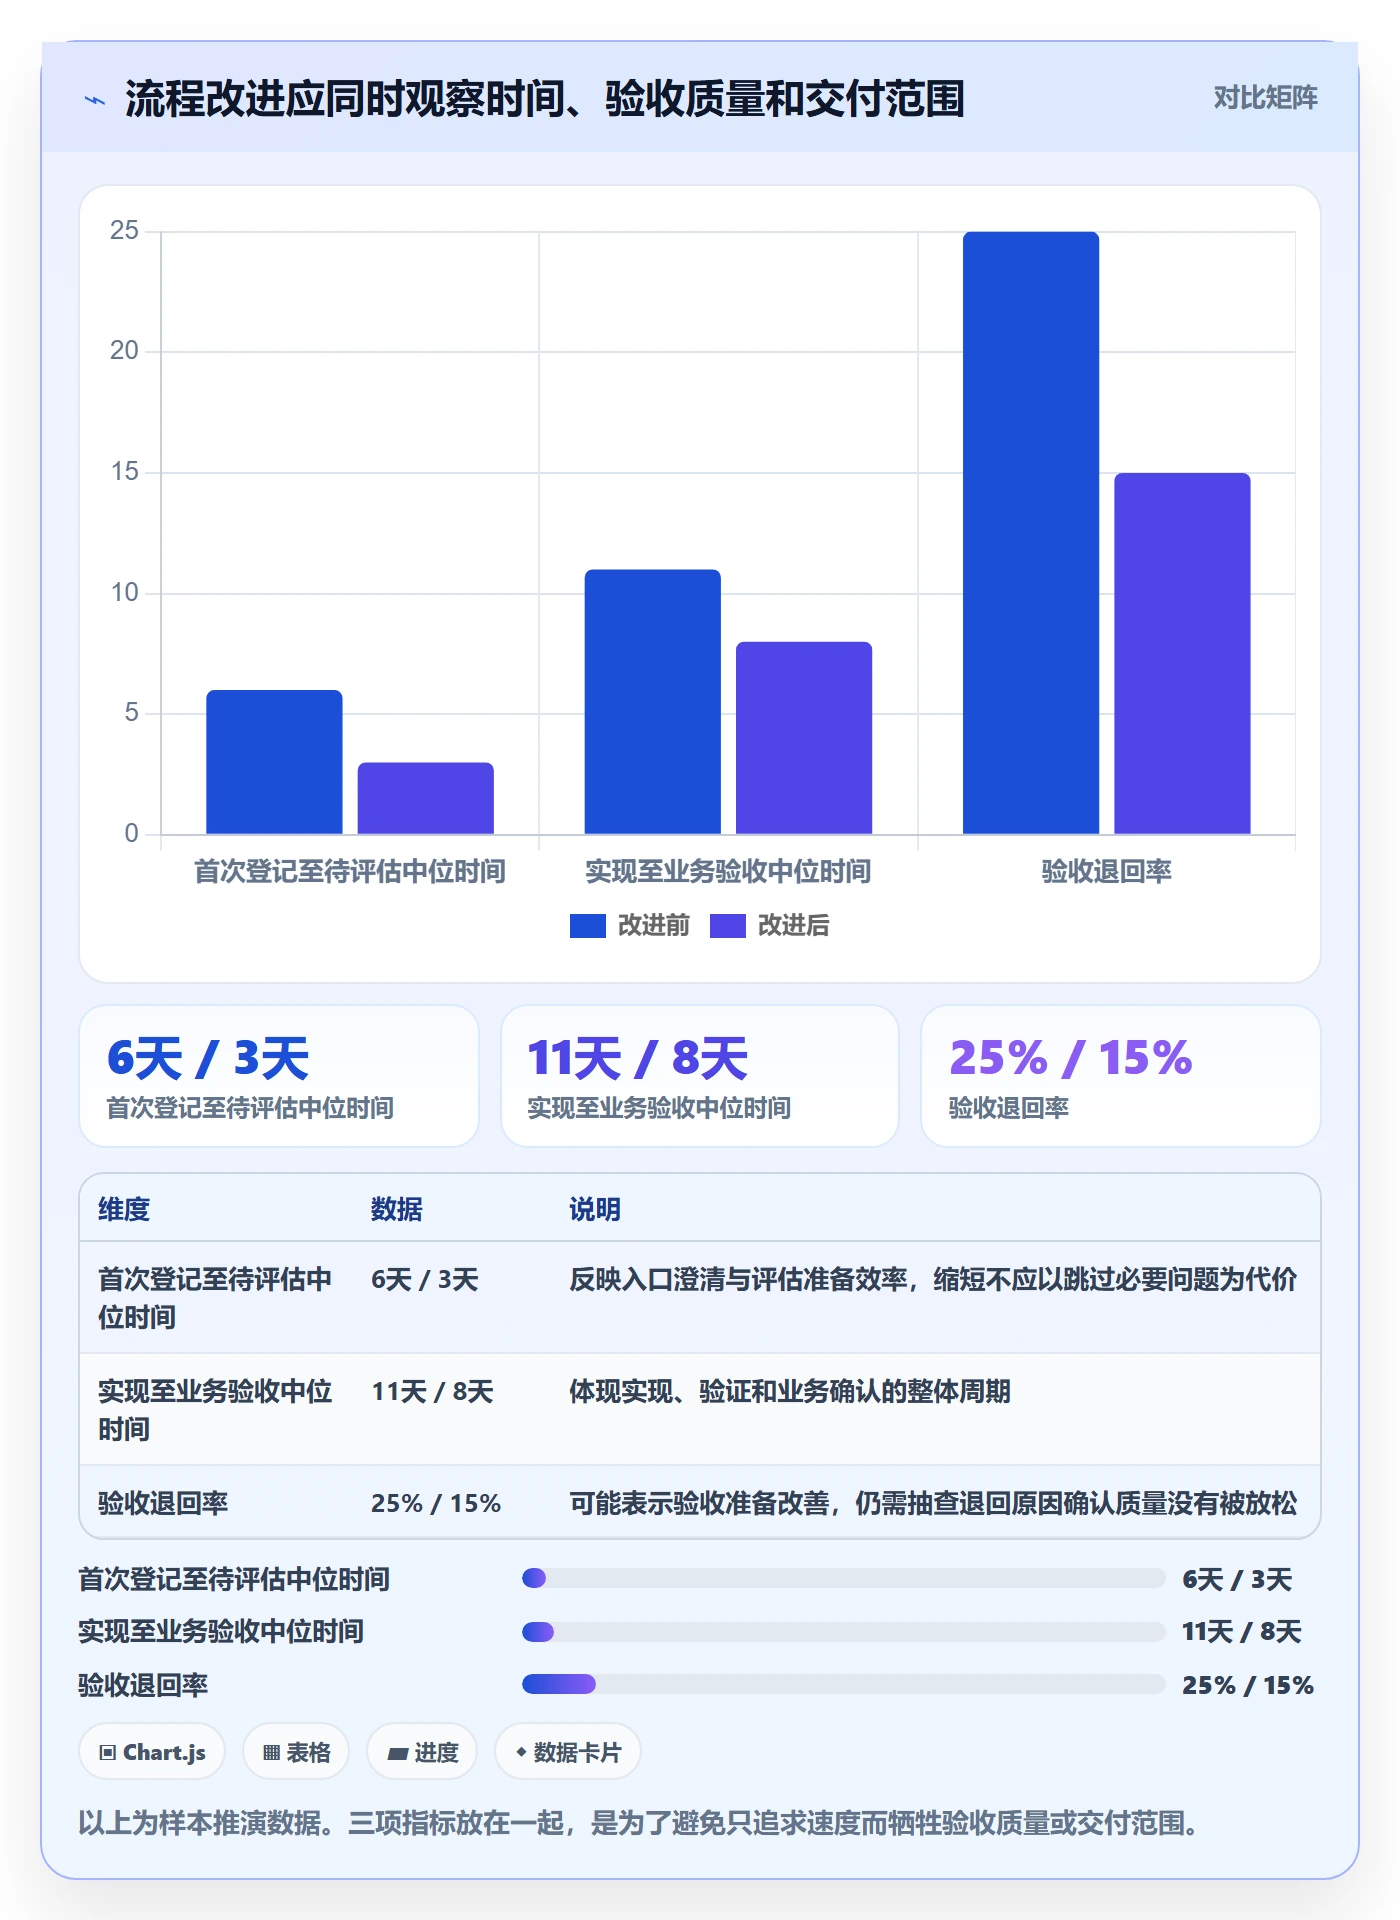Click the 首次登记至待评估中位时间 progress bar
The width and height of the screenshot is (1400, 1920).
pos(844,1578)
